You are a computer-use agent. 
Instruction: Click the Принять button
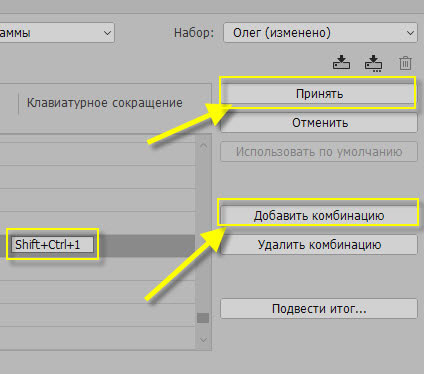click(x=319, y=94)
